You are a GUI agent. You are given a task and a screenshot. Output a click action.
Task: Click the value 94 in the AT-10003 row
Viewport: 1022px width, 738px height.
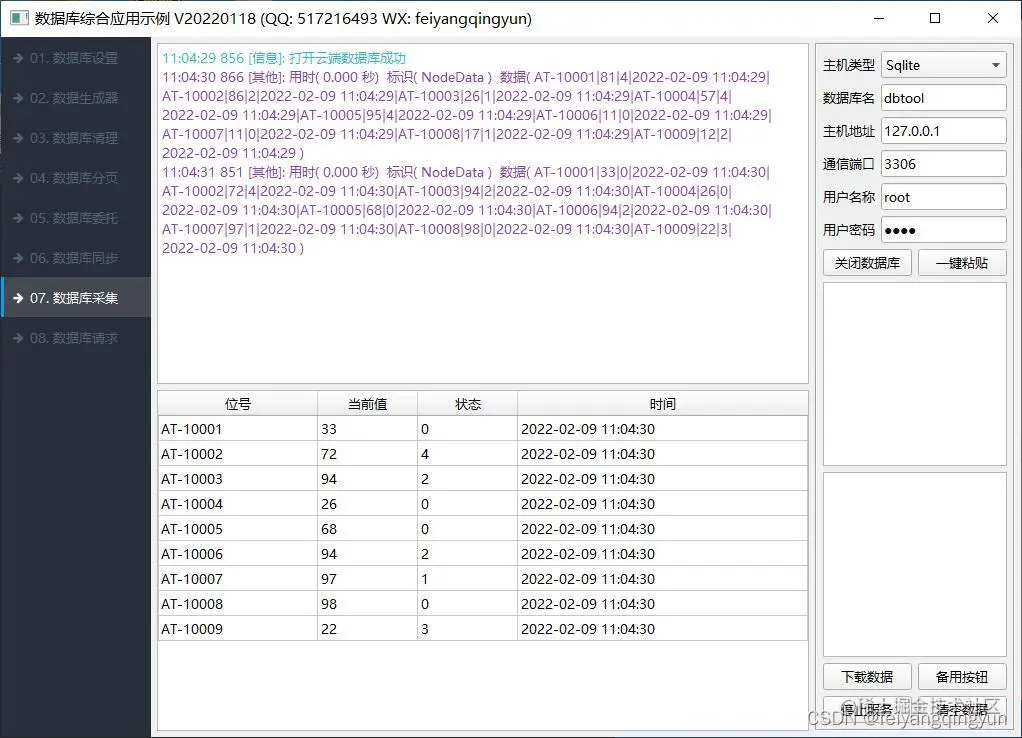[368, 479]
